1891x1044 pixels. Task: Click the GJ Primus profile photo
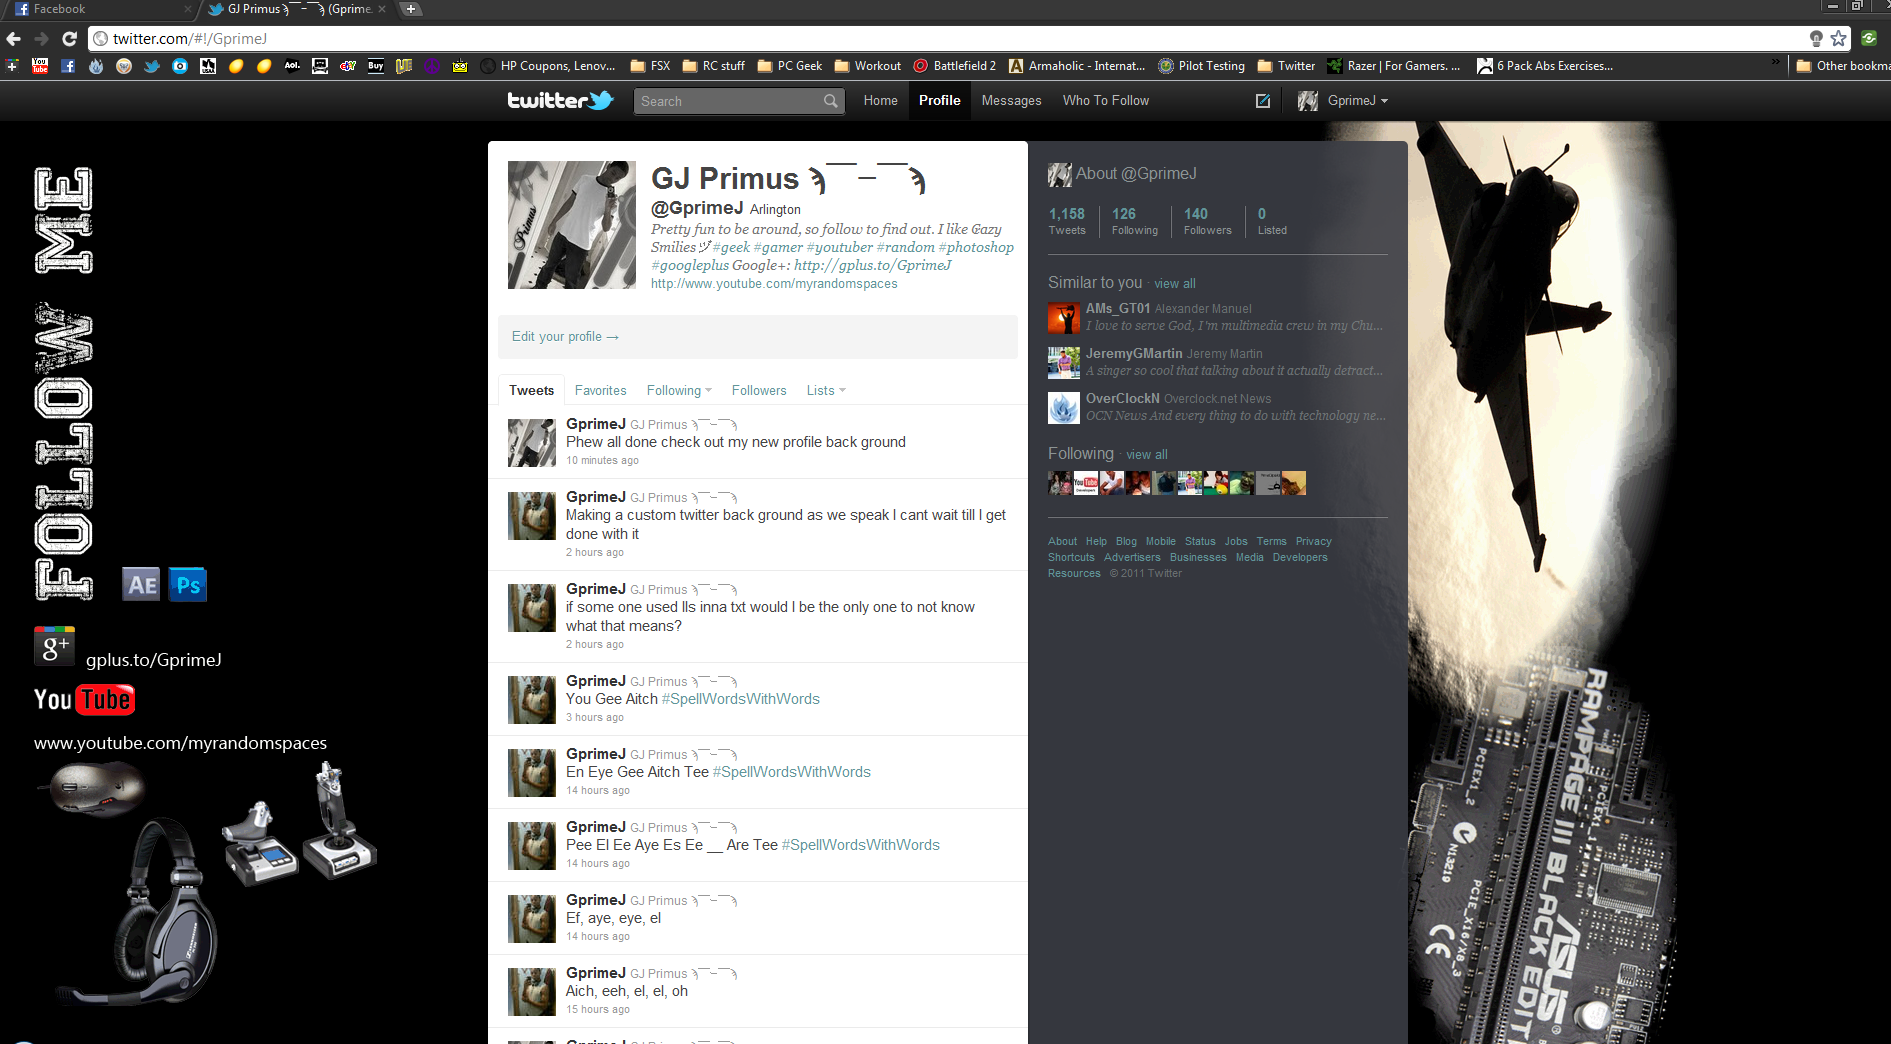(x=571, y=225)
